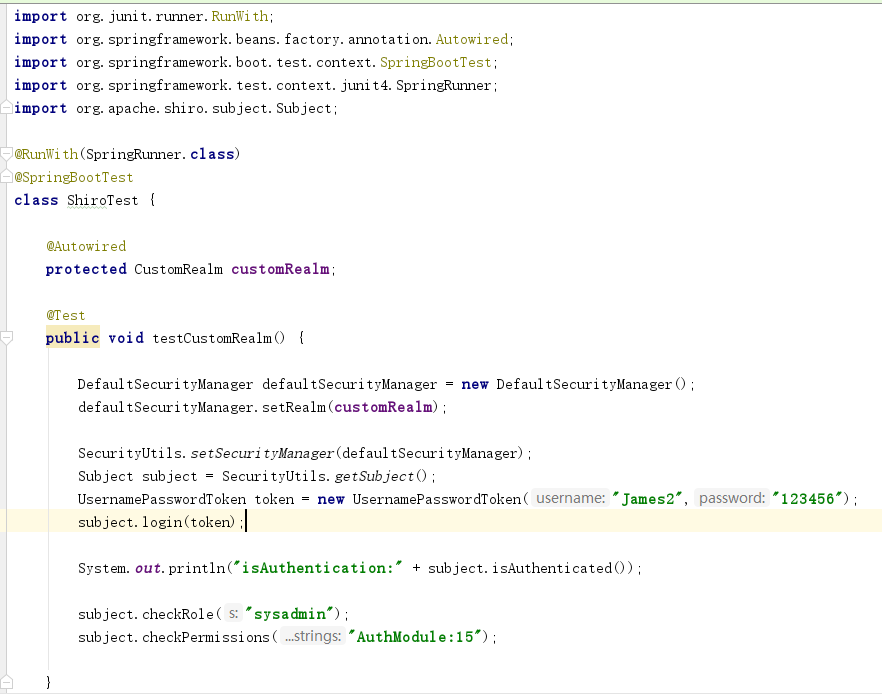Click the testCustomRealm method name

212,338
